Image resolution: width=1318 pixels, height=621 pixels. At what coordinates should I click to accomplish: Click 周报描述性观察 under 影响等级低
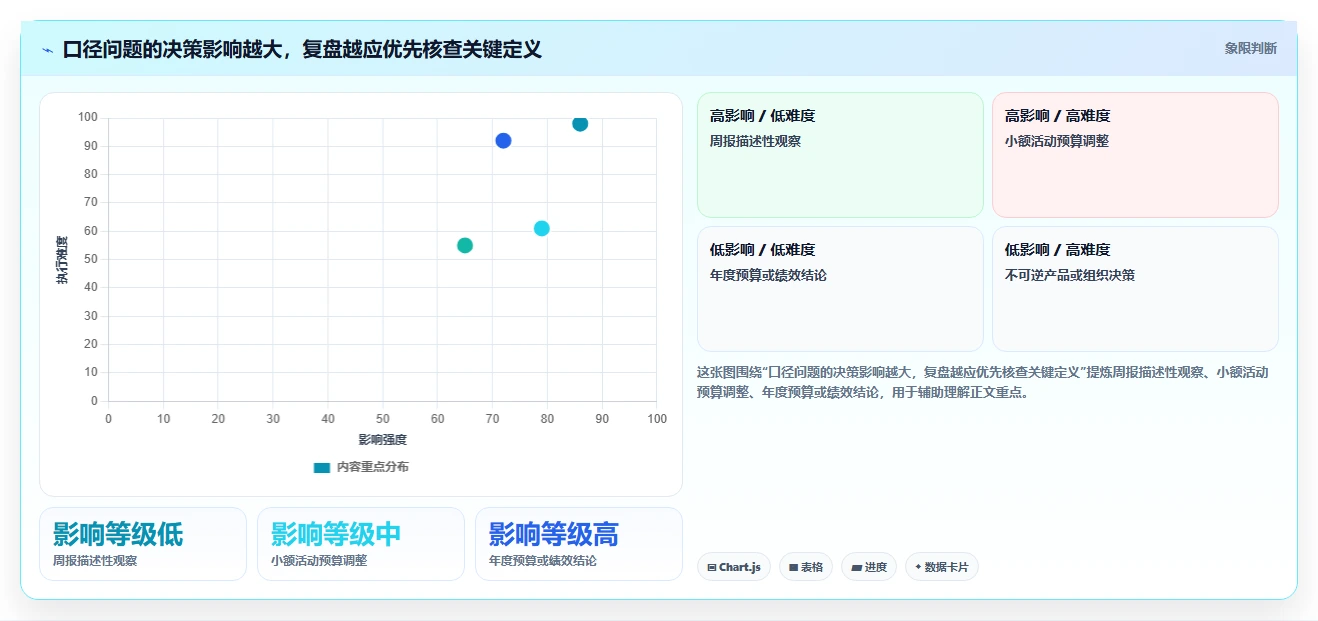95,561
